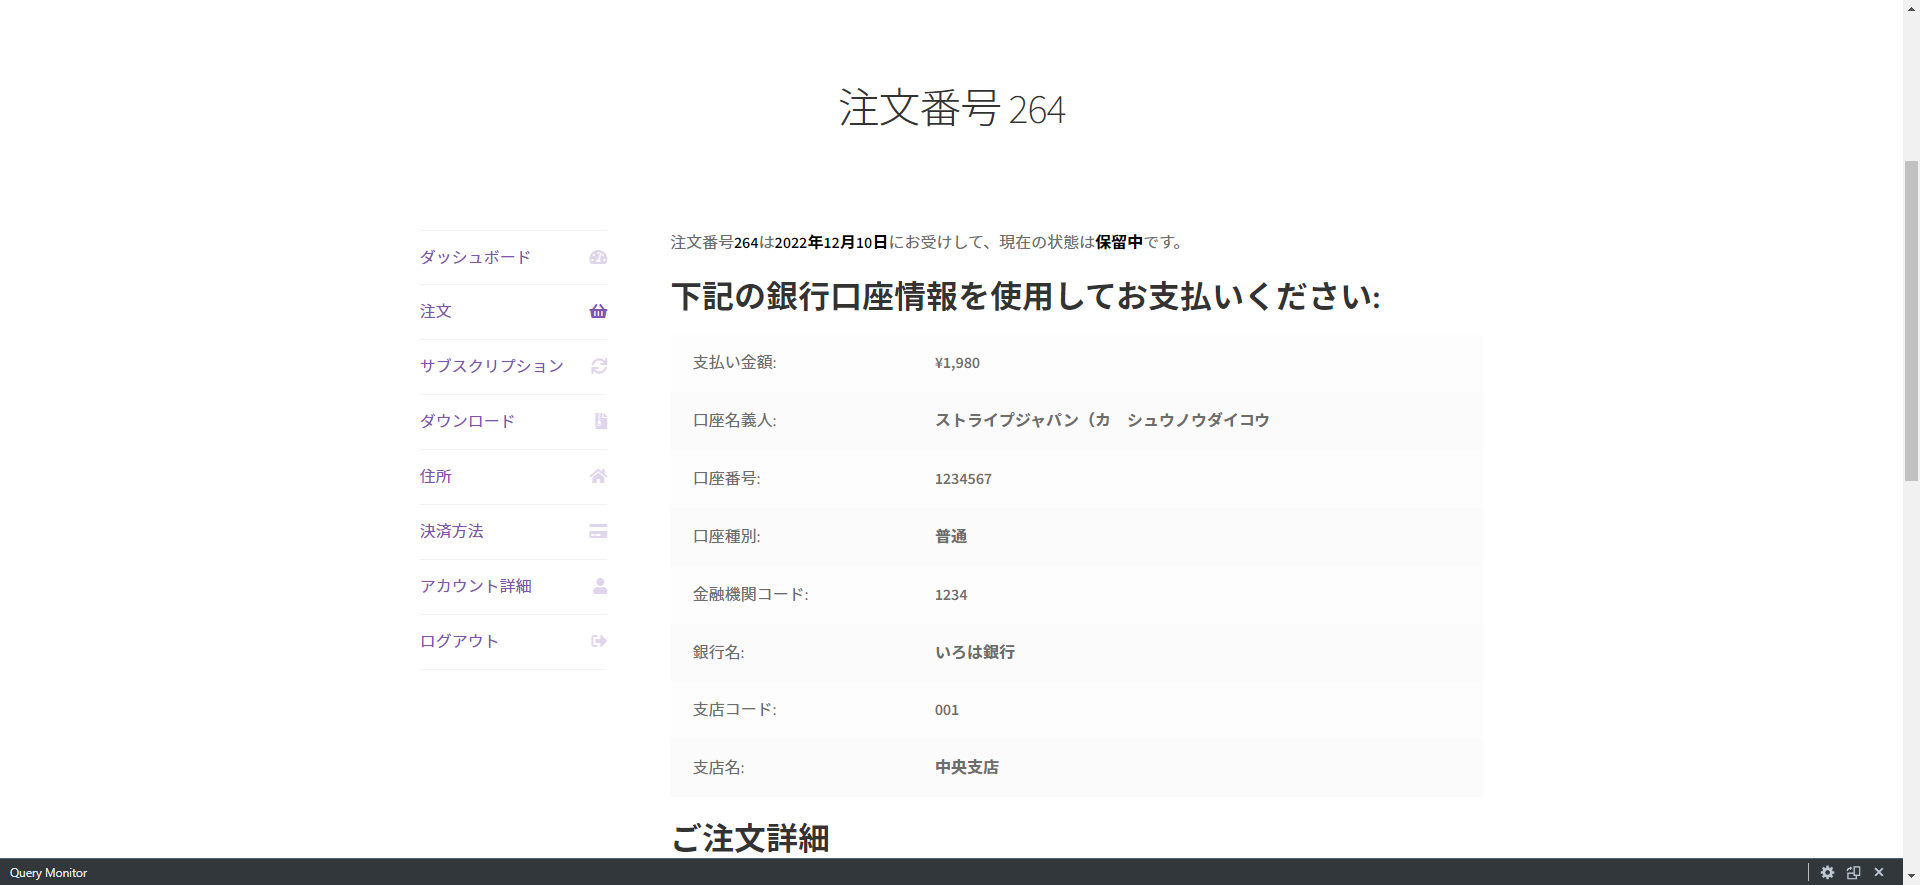
Task: Click the ご注文詳細 heading
Action: [750, 838]
